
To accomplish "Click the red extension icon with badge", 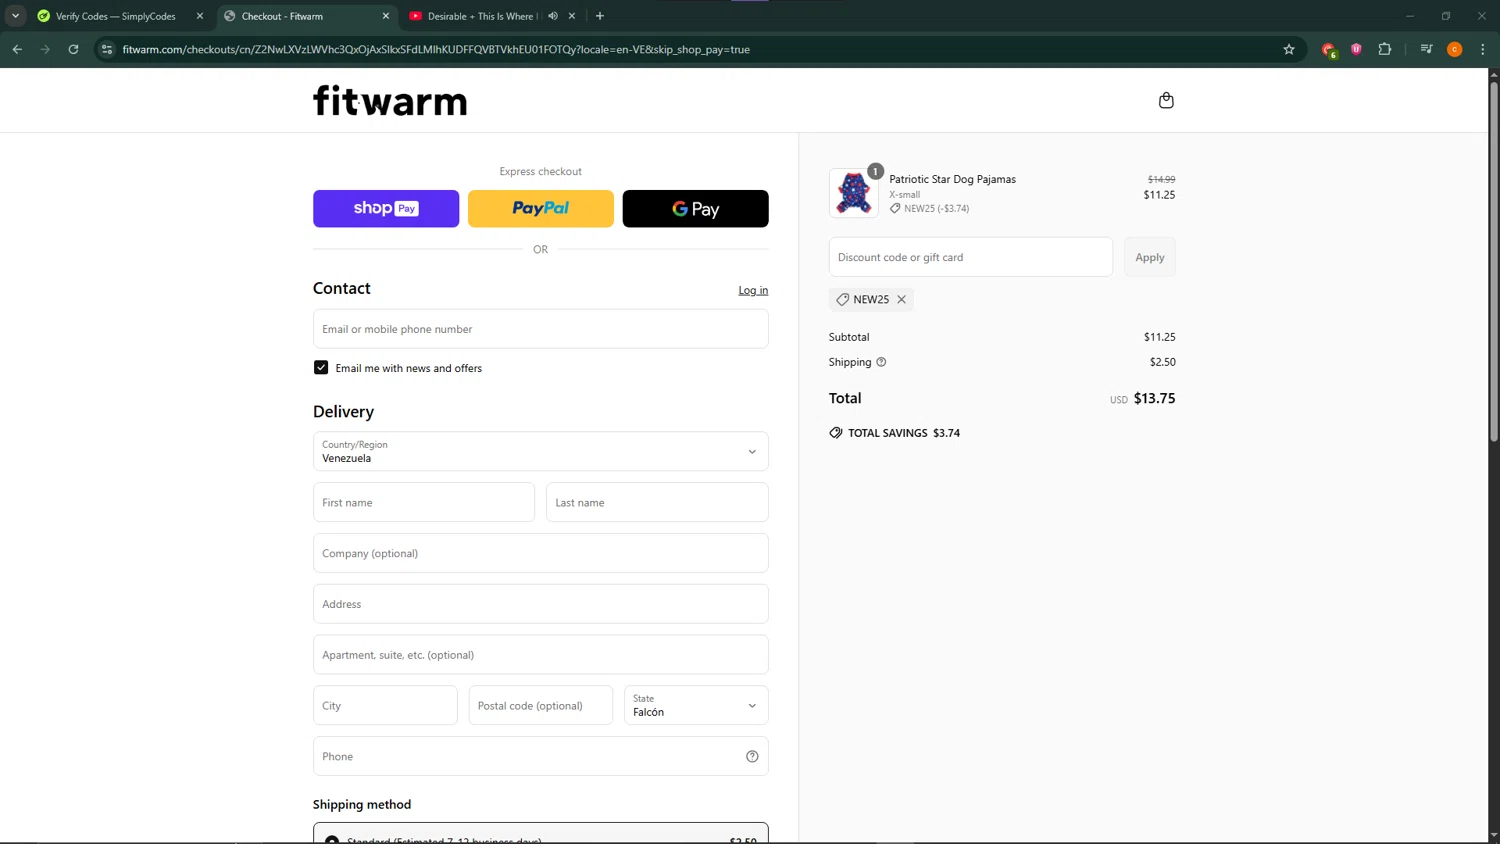I will click(1329, 50).
